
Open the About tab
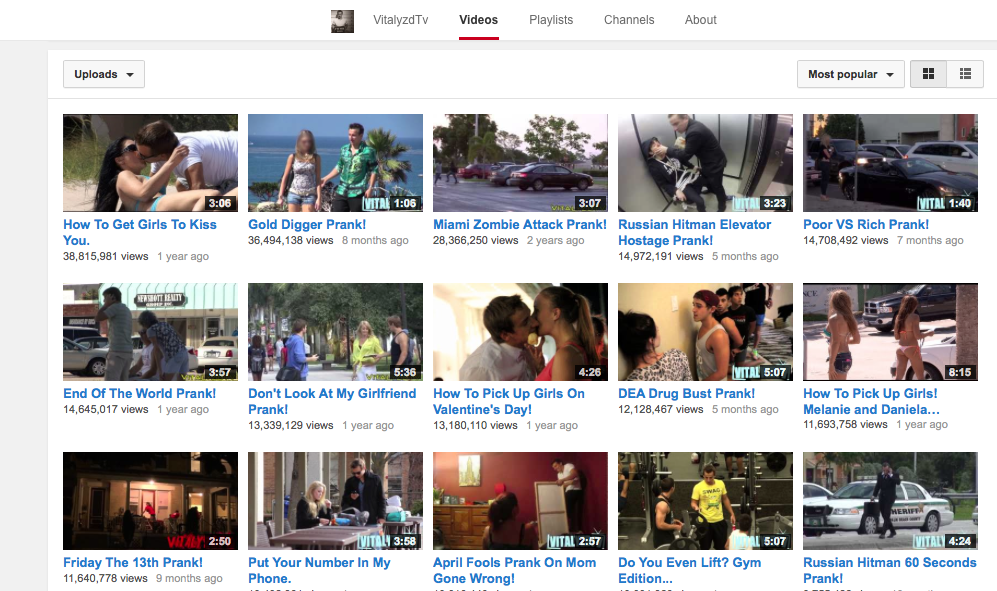(700, 19)
